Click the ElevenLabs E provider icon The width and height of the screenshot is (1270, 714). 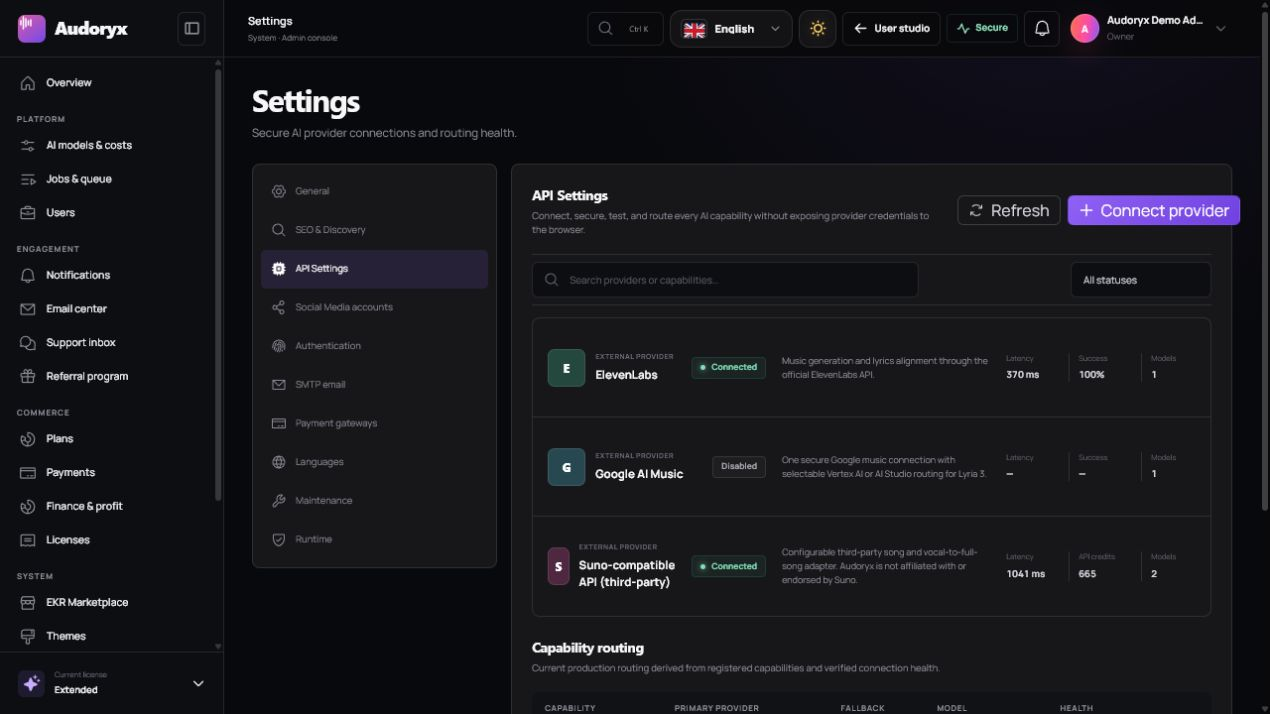pos(566,368)
